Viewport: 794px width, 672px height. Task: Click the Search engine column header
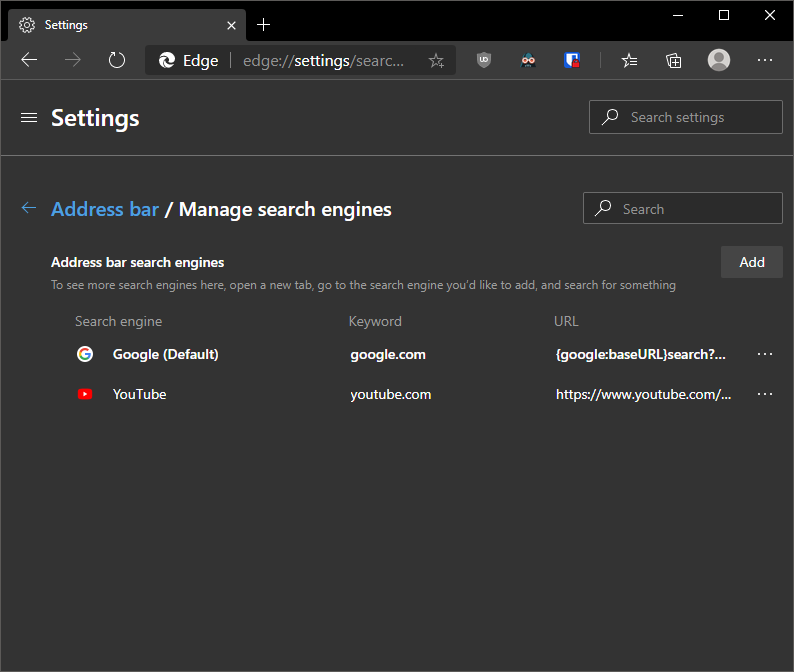(x=118, y=321)
